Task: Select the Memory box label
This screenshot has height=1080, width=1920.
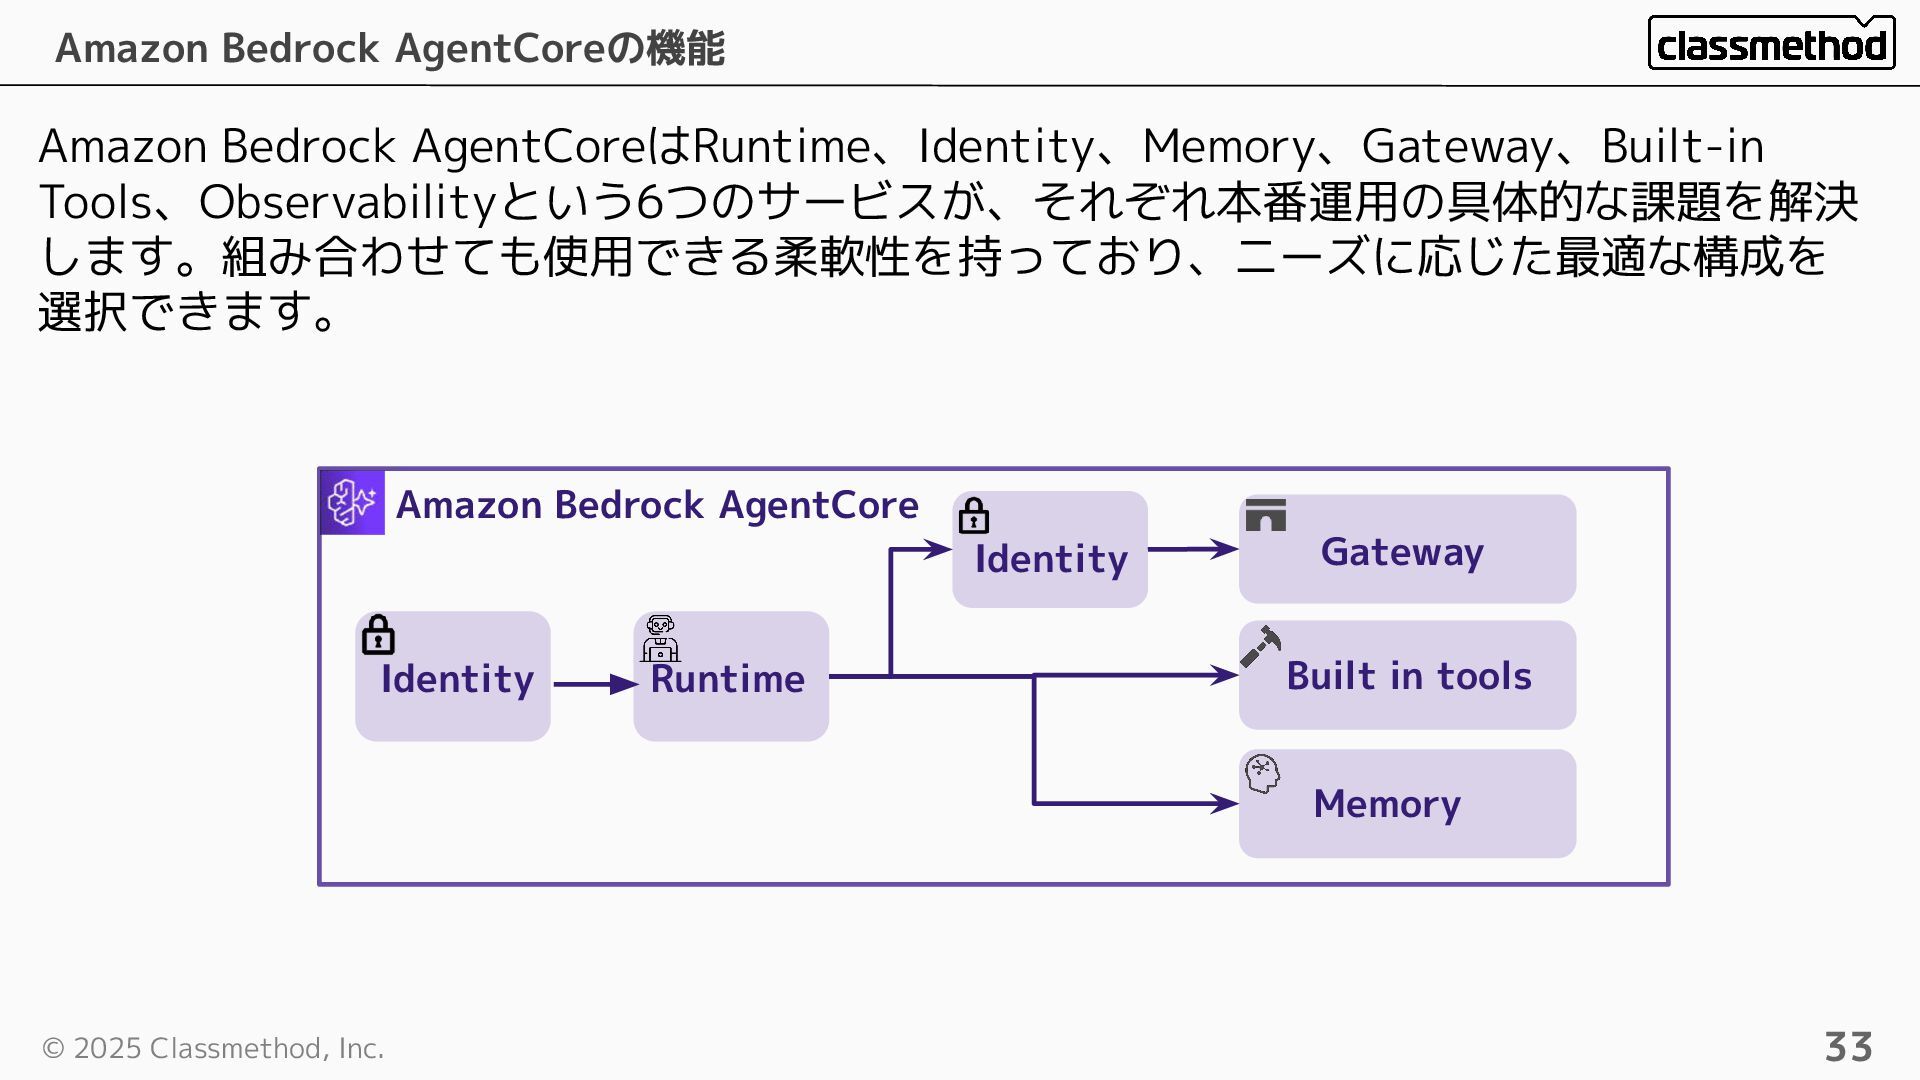Action: tap(1387, 804)
